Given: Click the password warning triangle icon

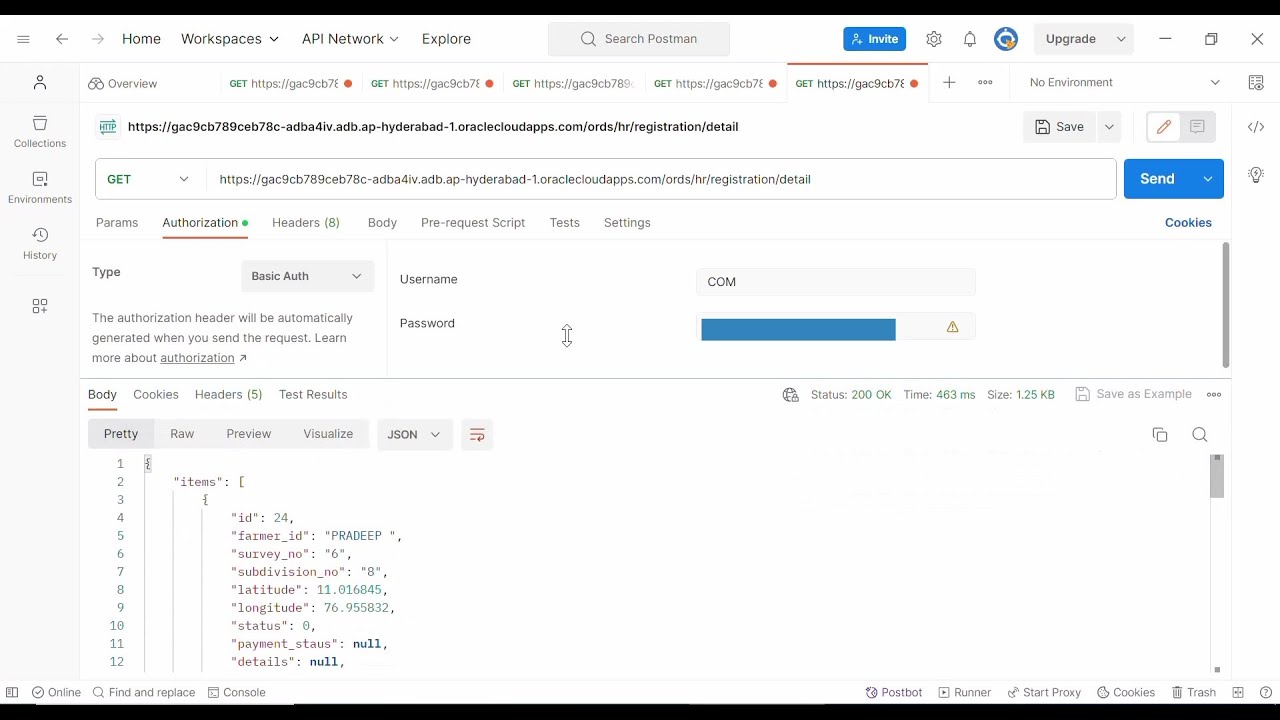Looking at the screenshot, I should click(x=952, y=327).
